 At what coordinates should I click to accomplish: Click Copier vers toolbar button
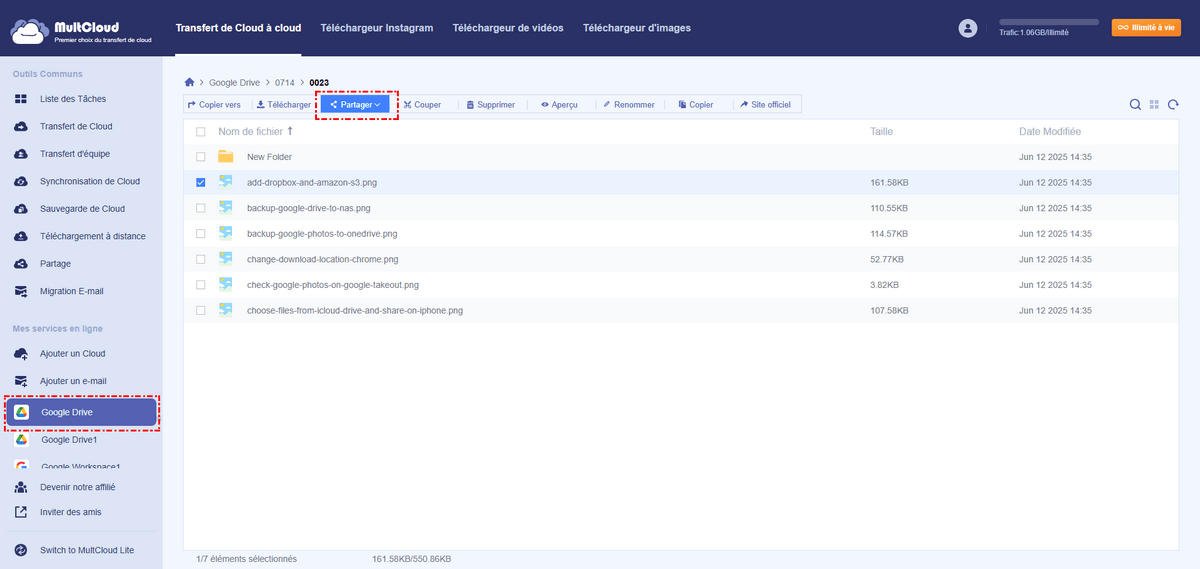click(x=214, y=104)
